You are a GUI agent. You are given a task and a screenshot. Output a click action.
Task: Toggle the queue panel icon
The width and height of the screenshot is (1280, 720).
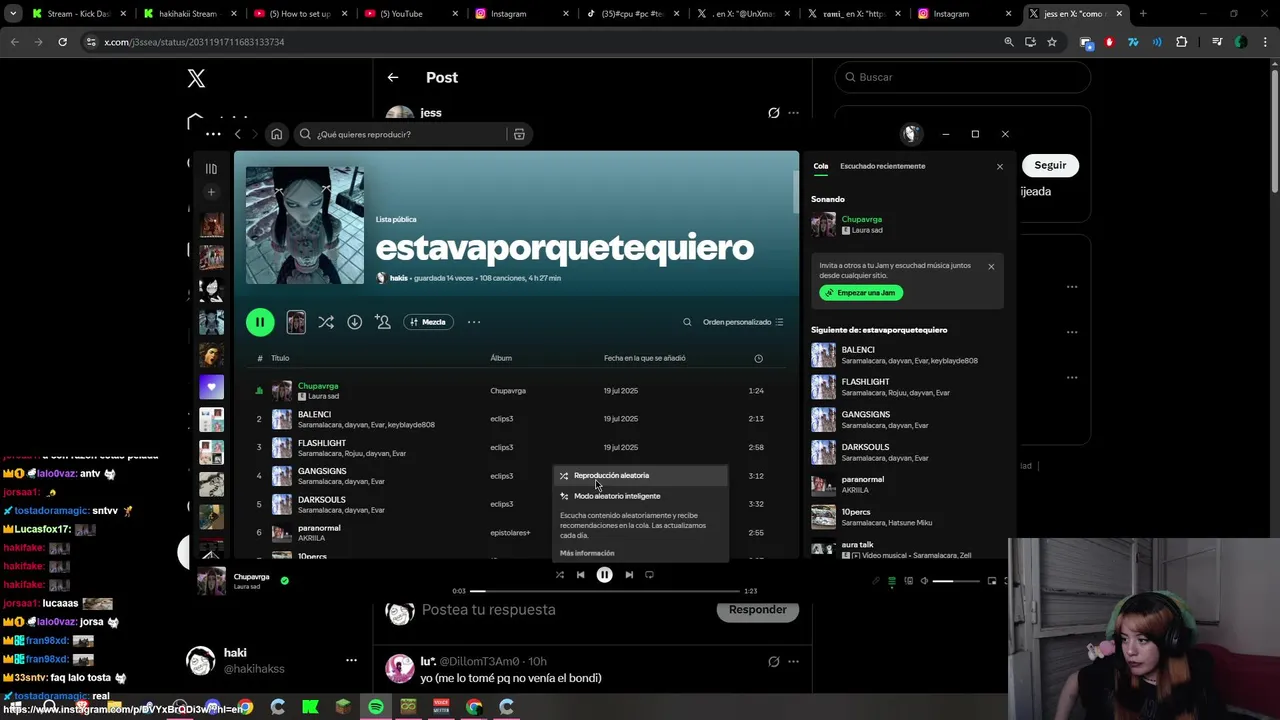point(892,581)
